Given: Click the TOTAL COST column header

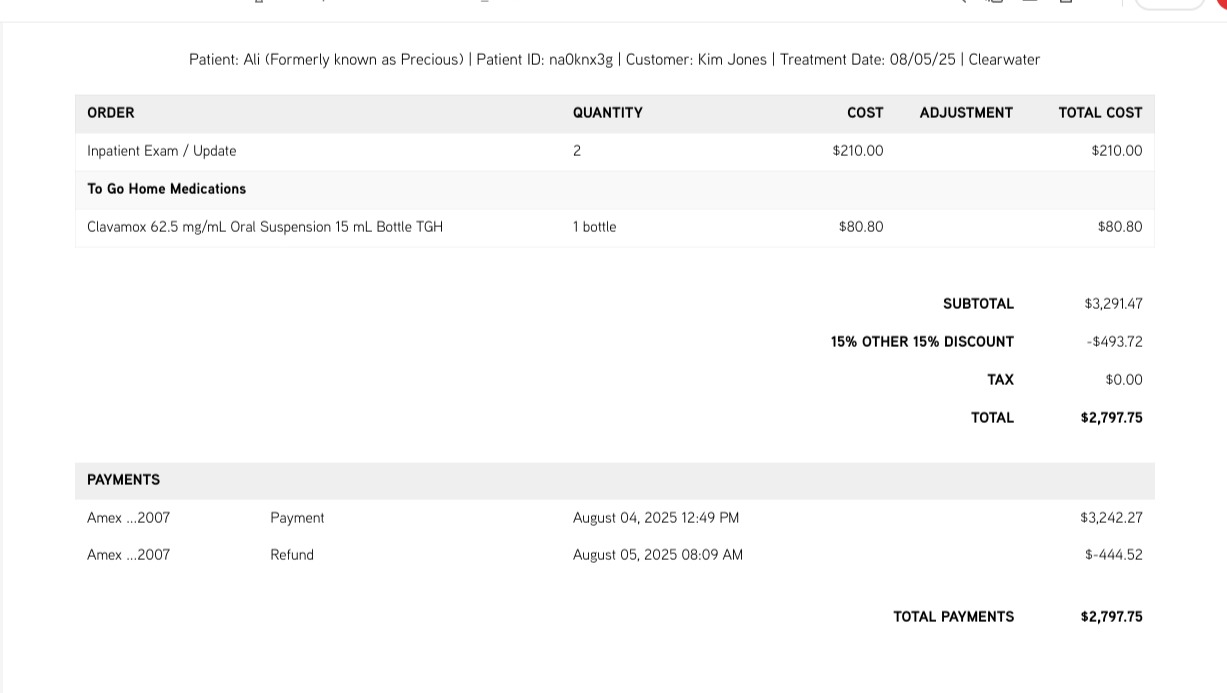Looking at the screenshot, I should click(x=1100, y=113).
